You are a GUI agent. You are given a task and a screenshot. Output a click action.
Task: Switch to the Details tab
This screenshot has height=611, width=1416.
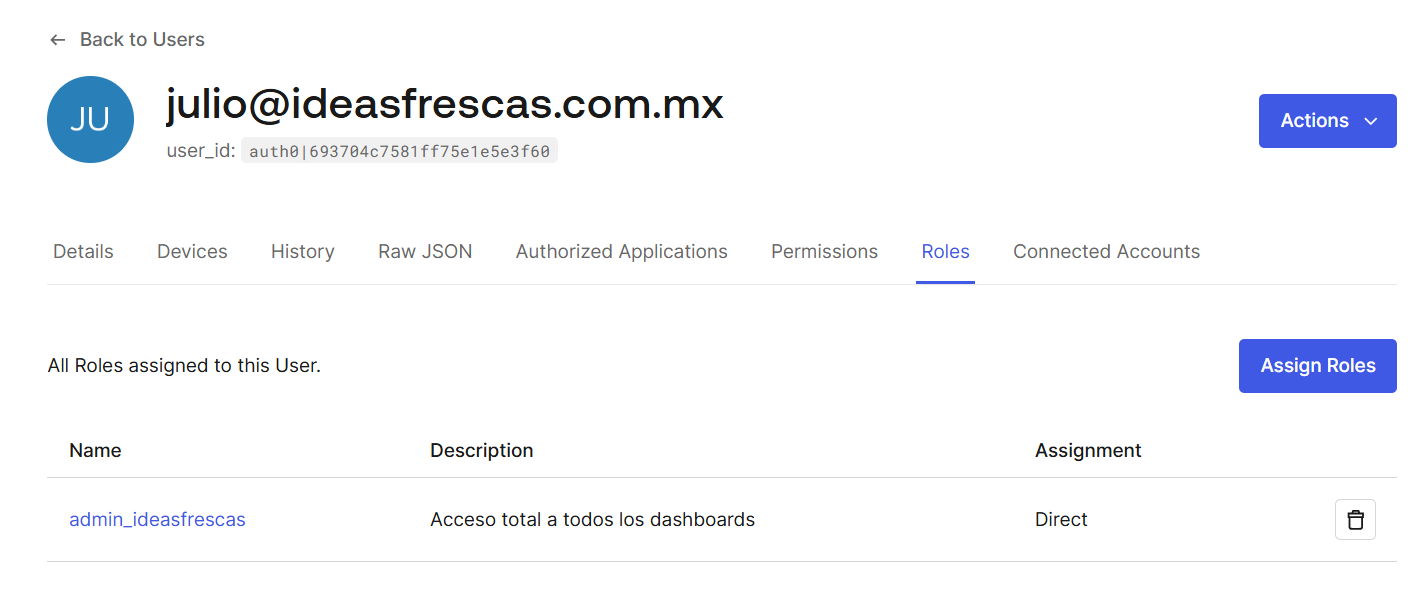tap(83, 252)
